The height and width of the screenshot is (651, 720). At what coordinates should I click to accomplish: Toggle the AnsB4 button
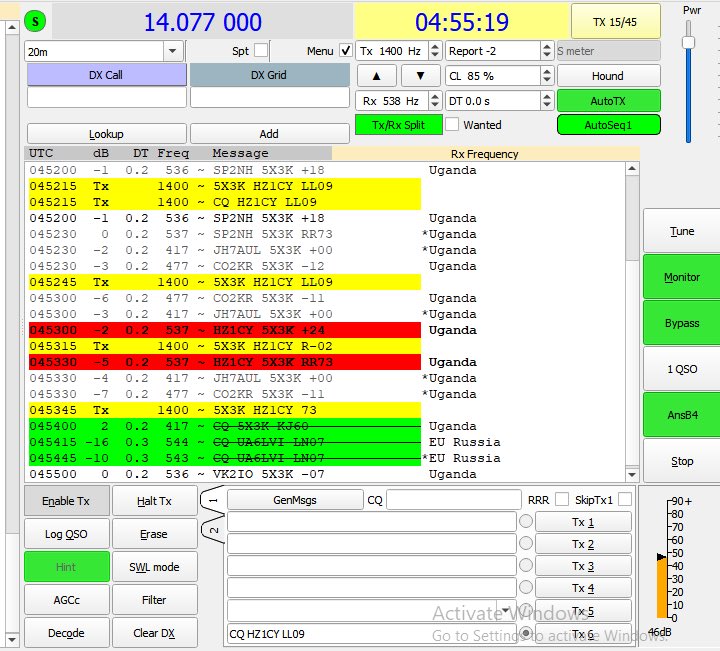pyautogui.click(x=682, y=415)
